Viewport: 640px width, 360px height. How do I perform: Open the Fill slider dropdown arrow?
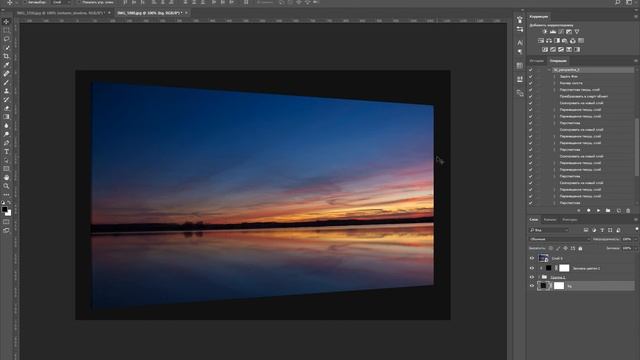pyautogui.click(x=636, y=248)
